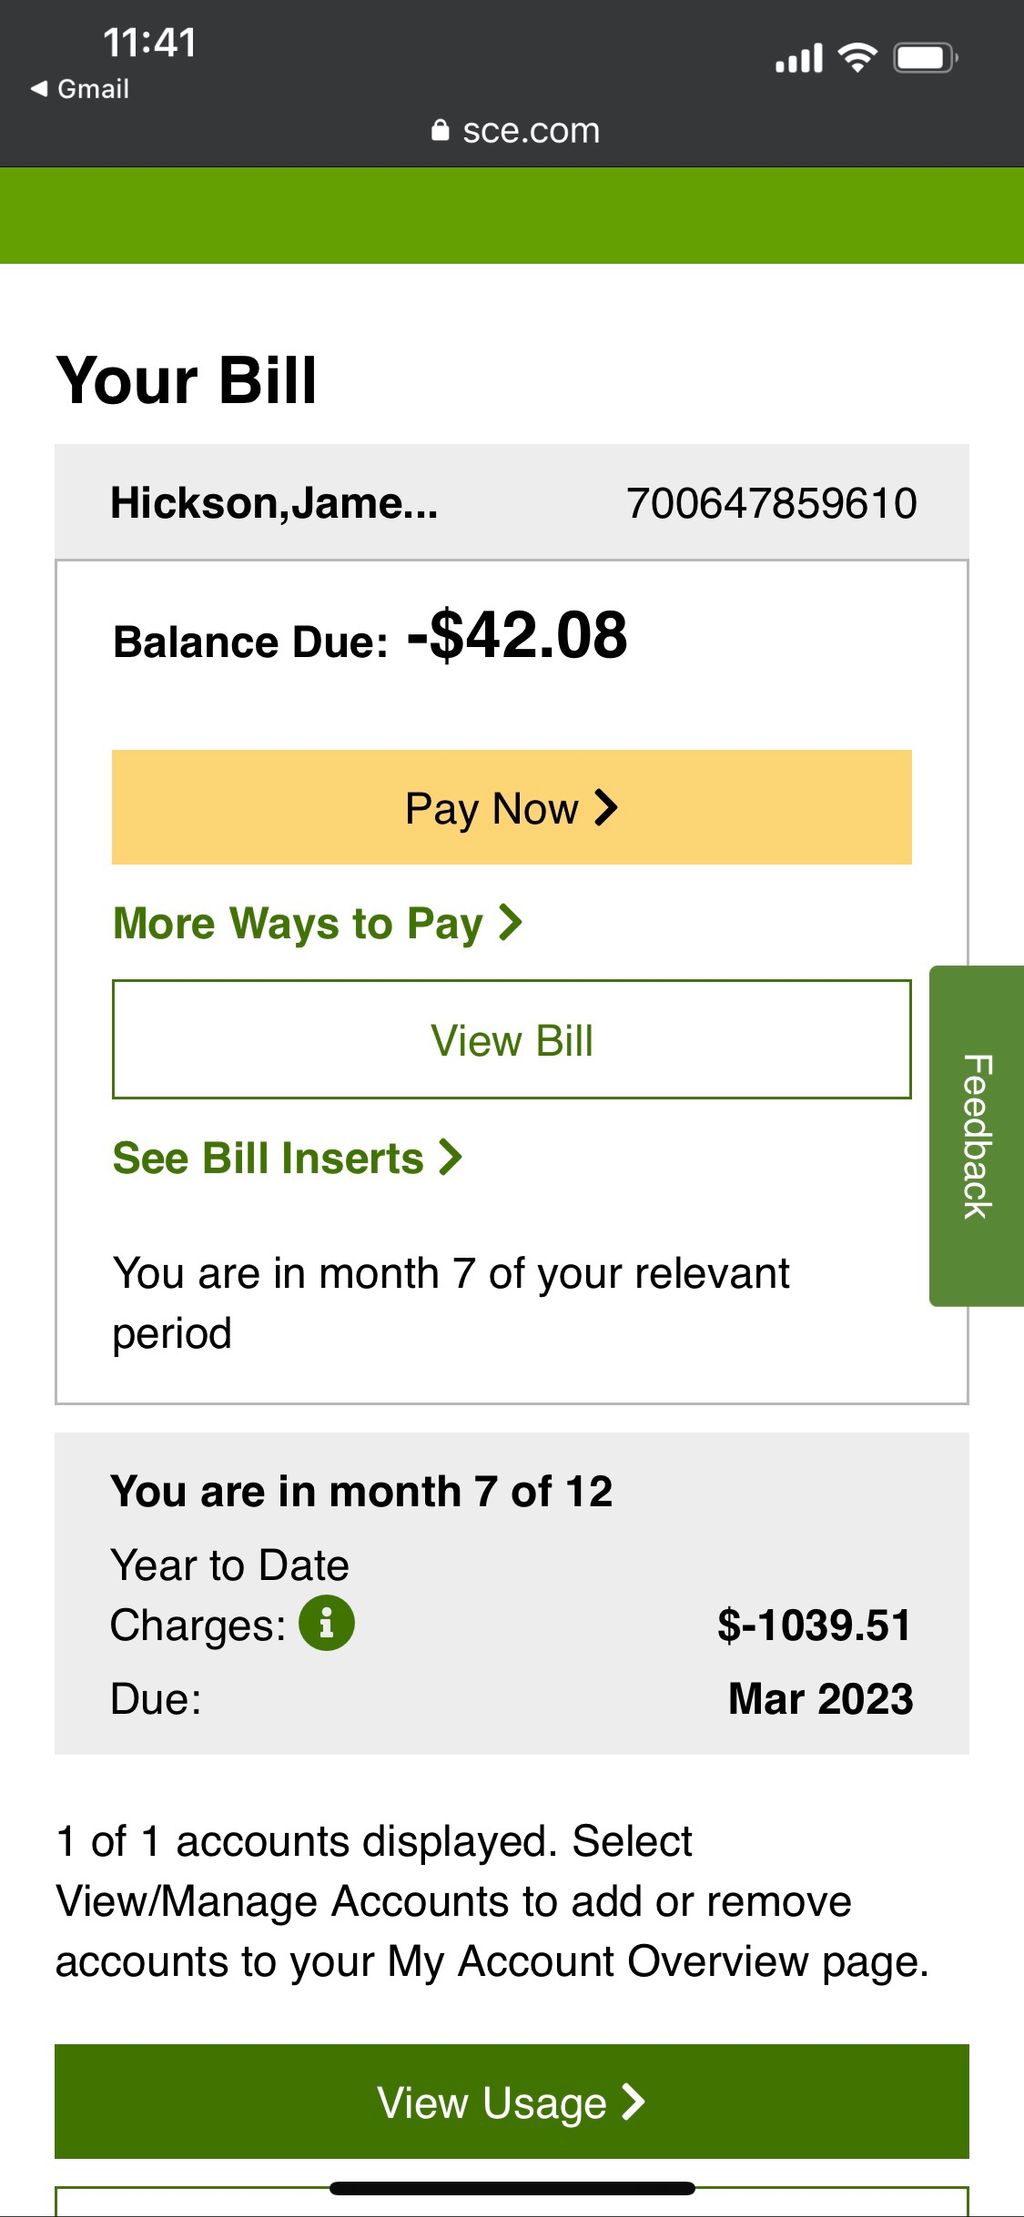The height and width of the screenshot is (2217, 1024).
Task: Open More Ways to Pay link
Action: (318, 923)
